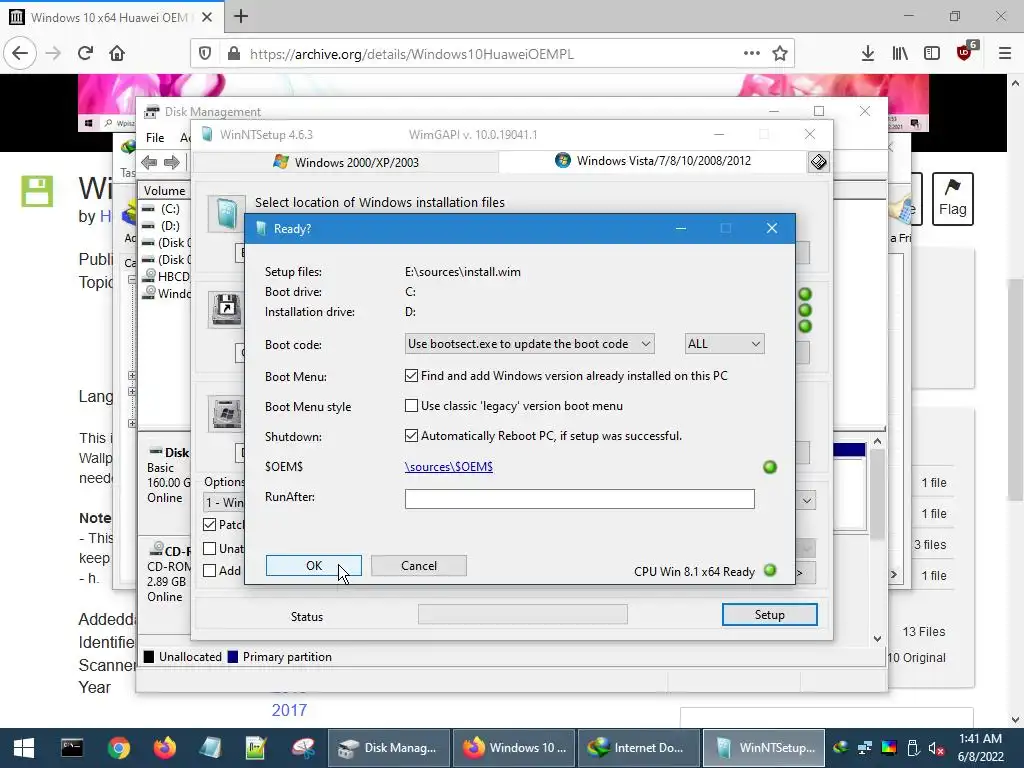The height and width of the screenshot is (768, 1024).
Task: Open the \sources\$OEM$ link
Action: click(x=449, y=466)
